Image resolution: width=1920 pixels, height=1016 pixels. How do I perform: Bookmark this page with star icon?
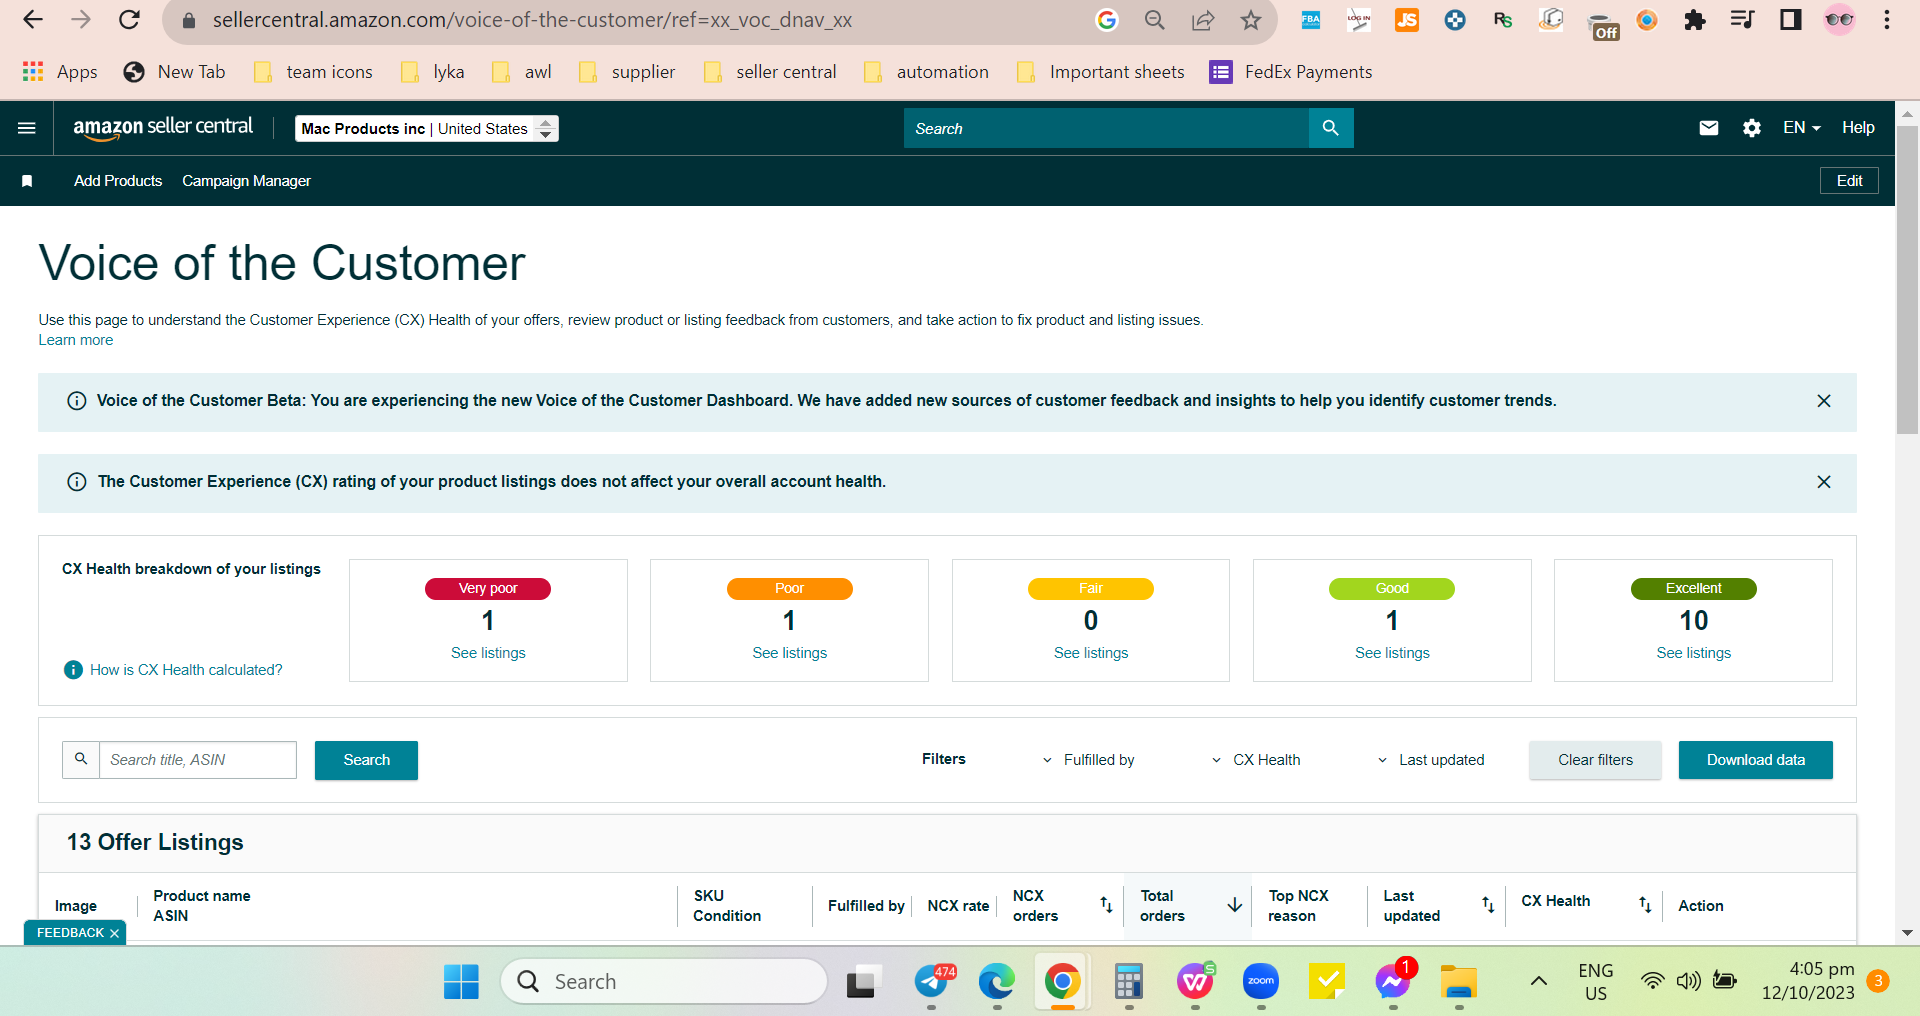[x=1251, y=20]
